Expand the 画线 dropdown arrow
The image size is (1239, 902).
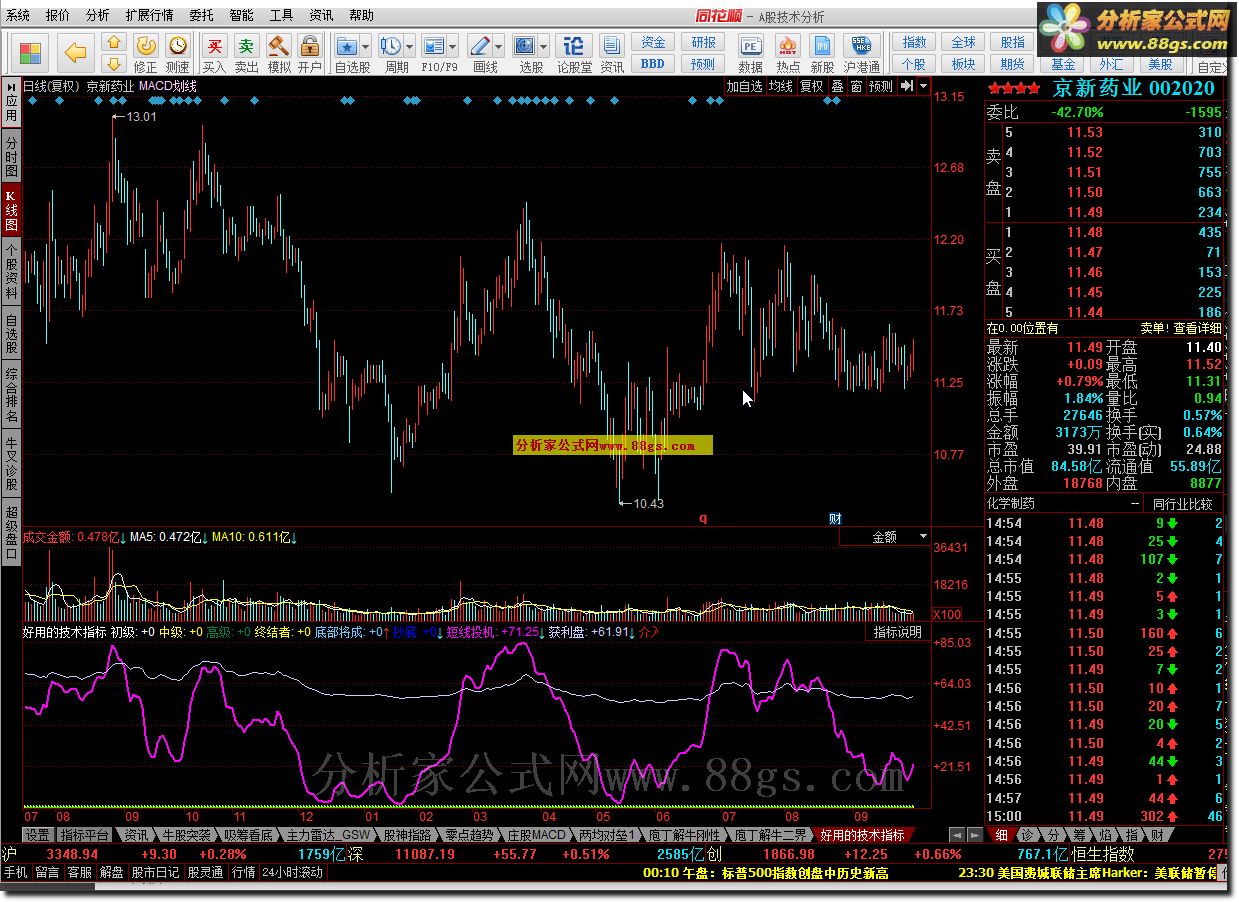[x=499, y=46]
